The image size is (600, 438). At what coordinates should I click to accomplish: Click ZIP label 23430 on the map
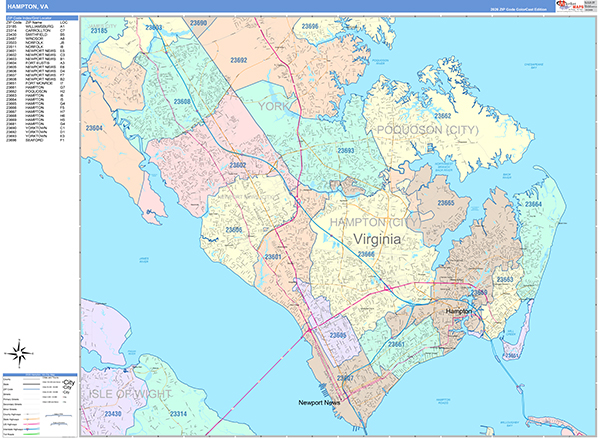coord(113,414)
